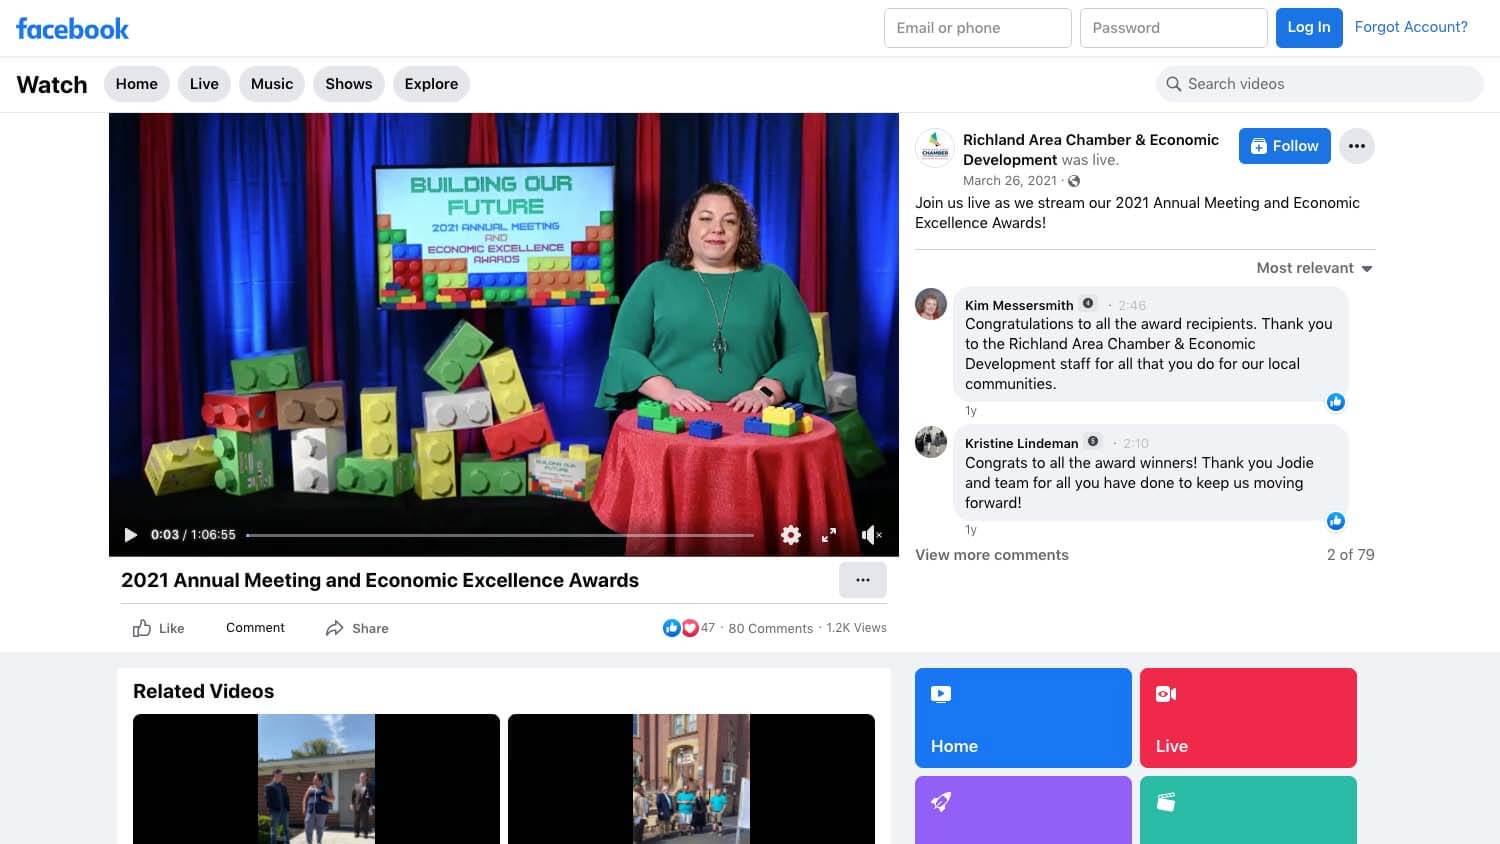Click Kim Messersmith's profile picture
This screenshot has width=1500, height=844.
[x=931, y=304]
